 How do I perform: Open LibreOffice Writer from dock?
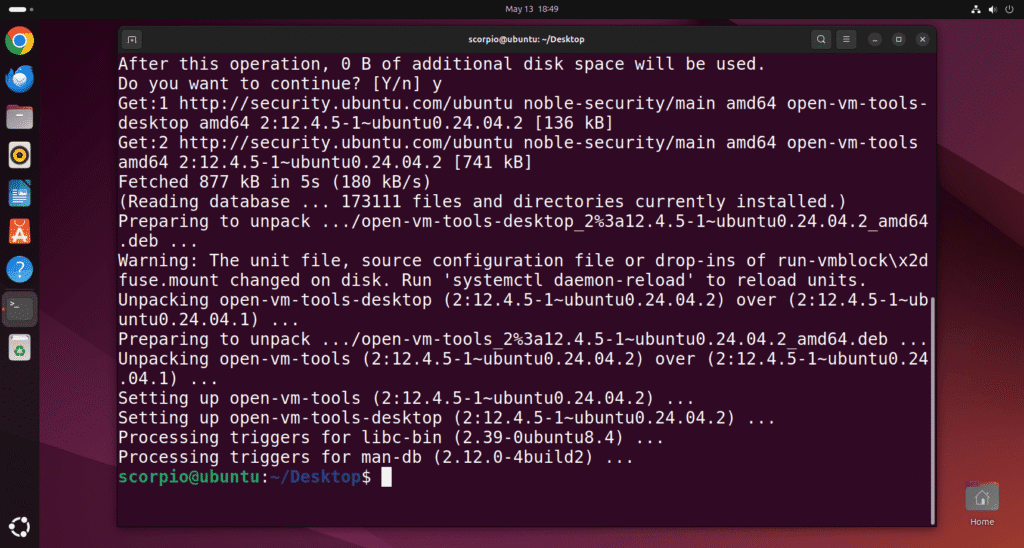pos(20,193)
